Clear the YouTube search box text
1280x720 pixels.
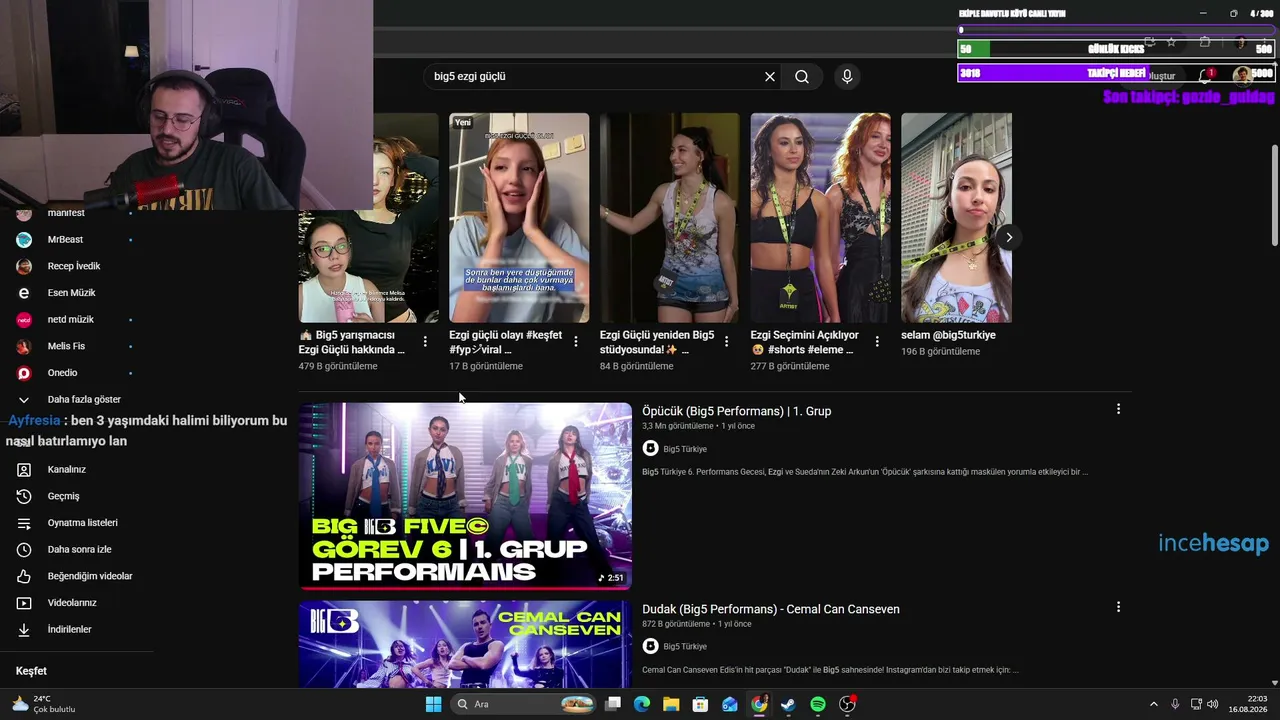[770, 77]
